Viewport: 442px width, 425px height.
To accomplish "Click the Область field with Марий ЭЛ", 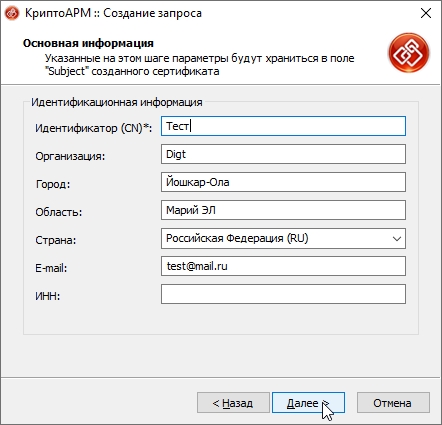I will coord(283,210).
